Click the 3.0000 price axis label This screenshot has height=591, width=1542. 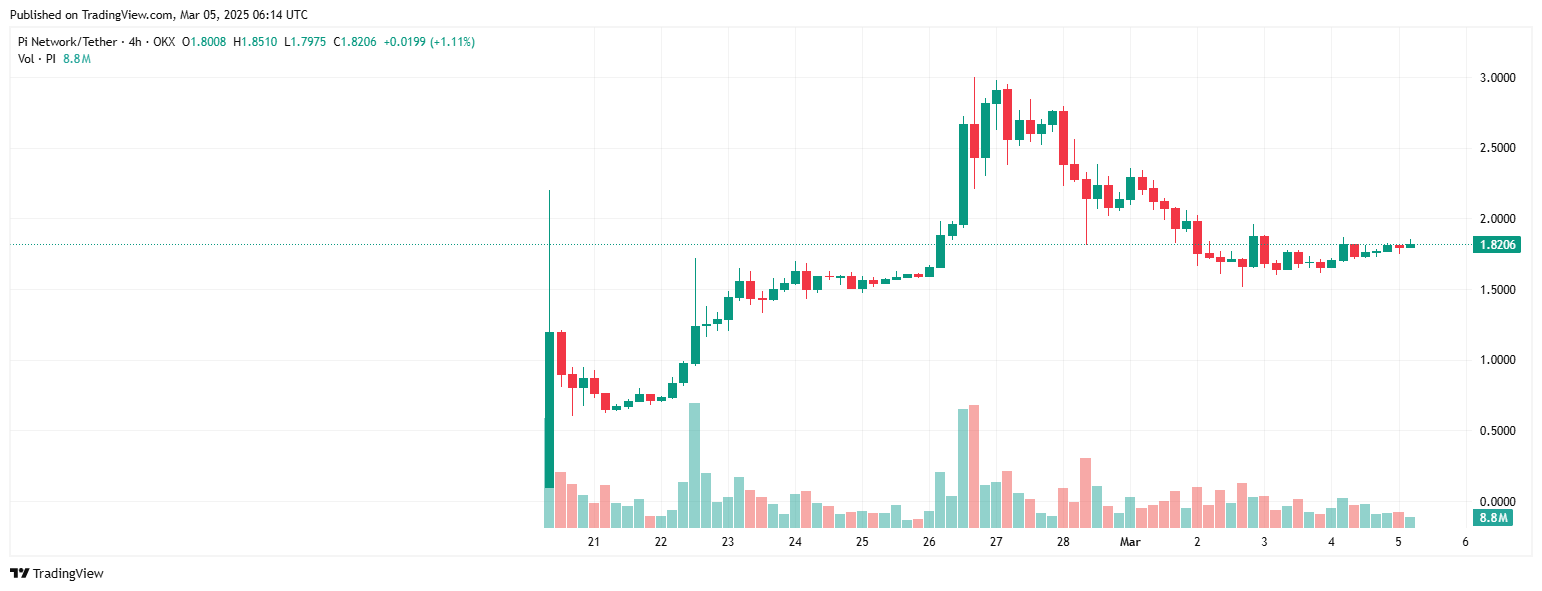point(1497,78)
